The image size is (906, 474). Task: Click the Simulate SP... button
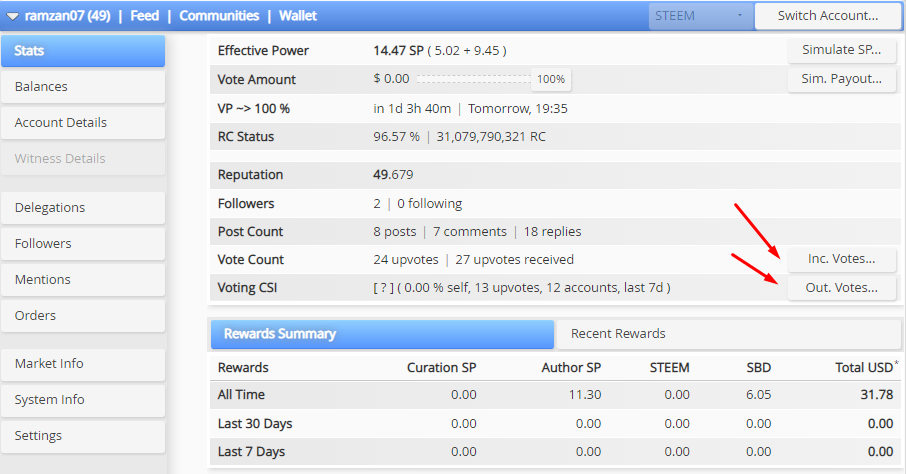tap(841, 50)
